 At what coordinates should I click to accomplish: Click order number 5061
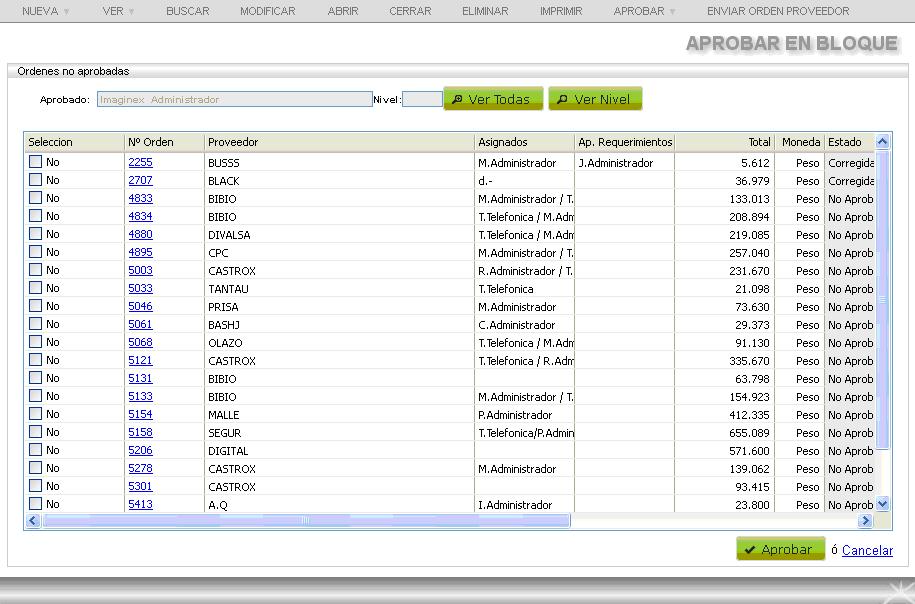[140, 324]
